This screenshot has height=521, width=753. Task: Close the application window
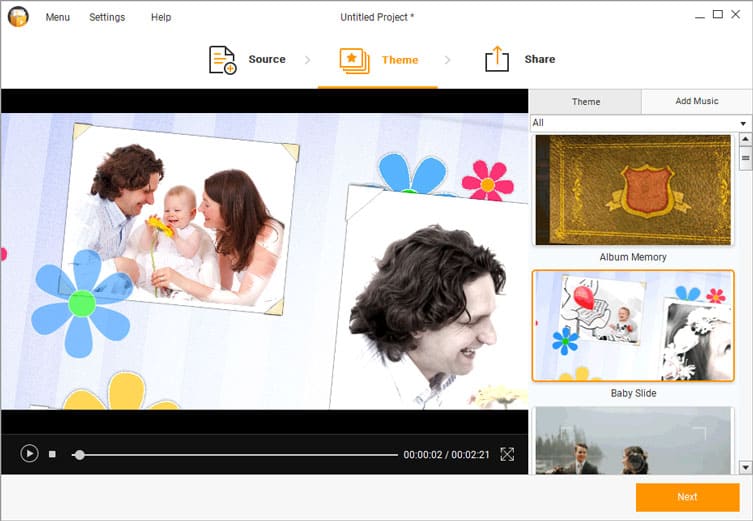pyautogui.click(x=736, y=14)
